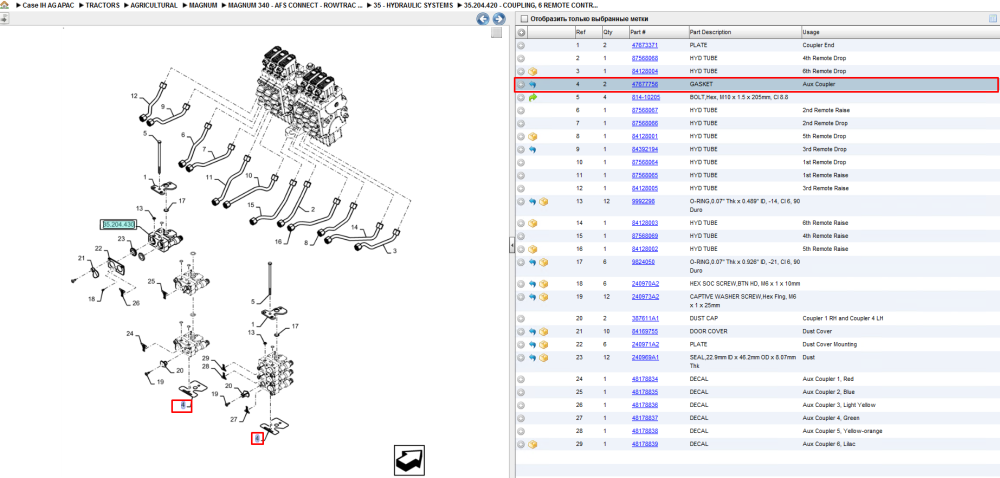Open part number link for PLATE Coupler End
The height and width of the screenshot is (478, 1000).
click(x=644, y=45)
